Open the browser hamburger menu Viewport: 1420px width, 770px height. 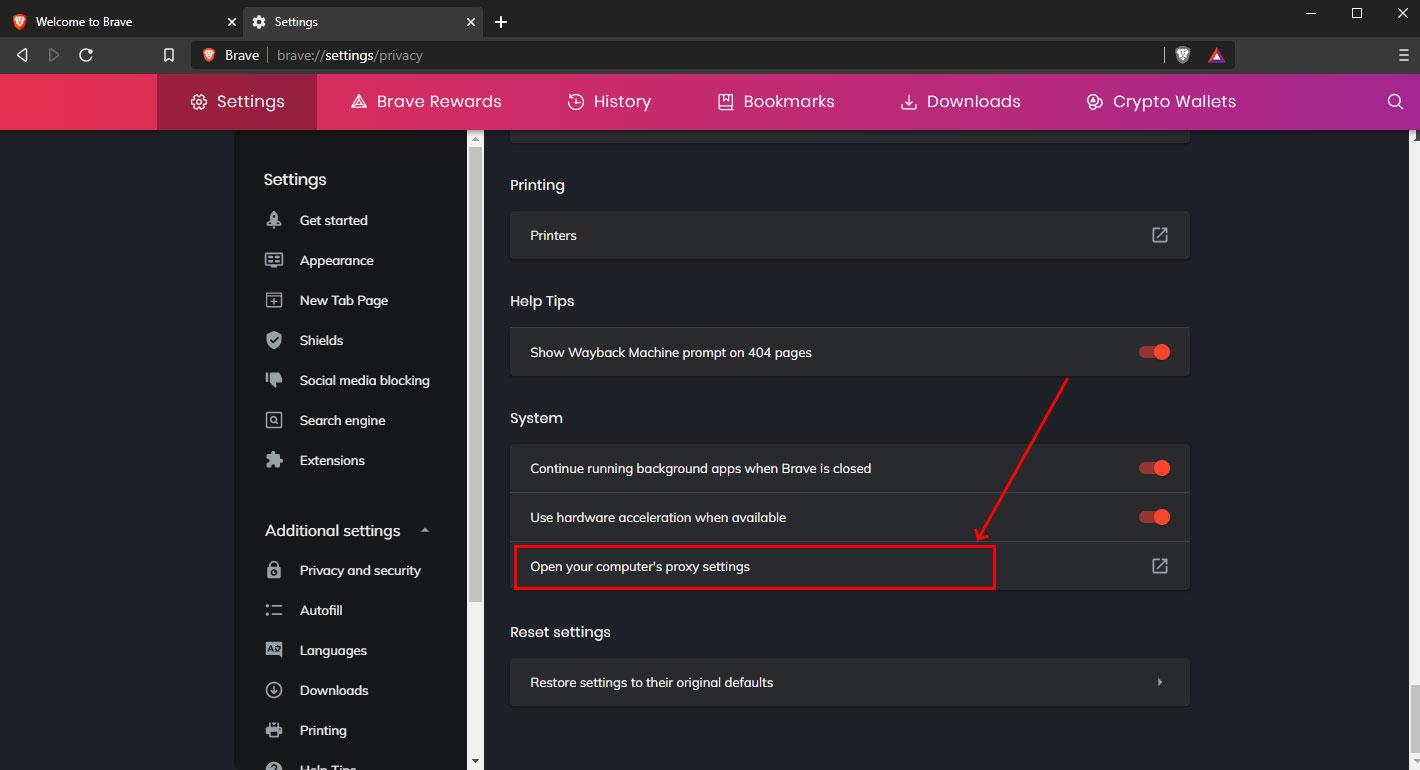(1404, 55)
